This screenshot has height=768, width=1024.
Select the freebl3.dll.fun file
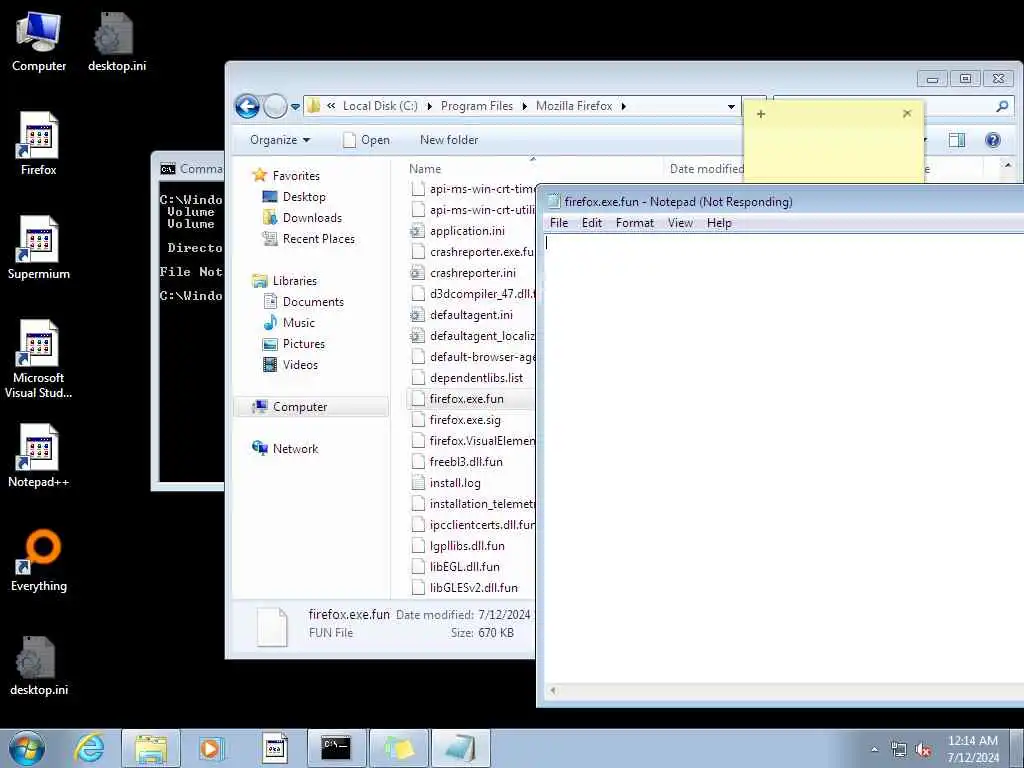click(x=466, y=462)
